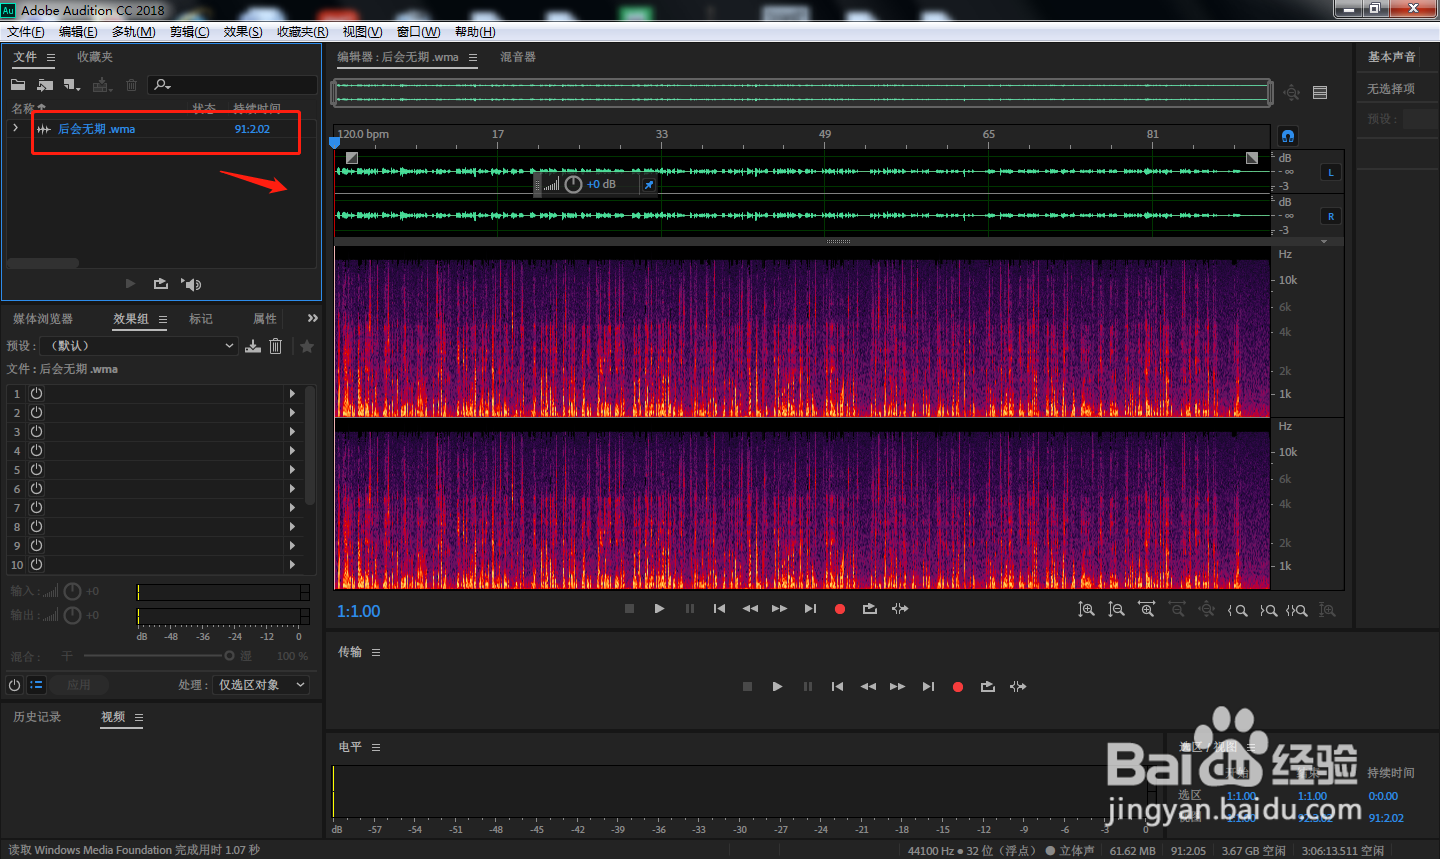Toggle left channel L button
The width and height of the screenshot is (1440, 859).
(1331, 172)
